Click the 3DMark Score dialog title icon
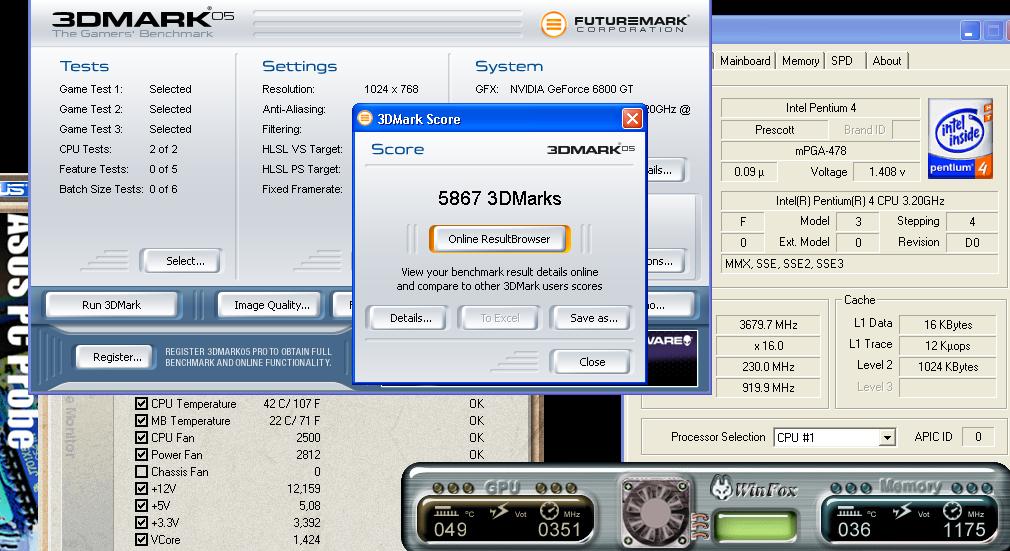The width and height of the screenshot is (1010, 551). tap(365, 118)
